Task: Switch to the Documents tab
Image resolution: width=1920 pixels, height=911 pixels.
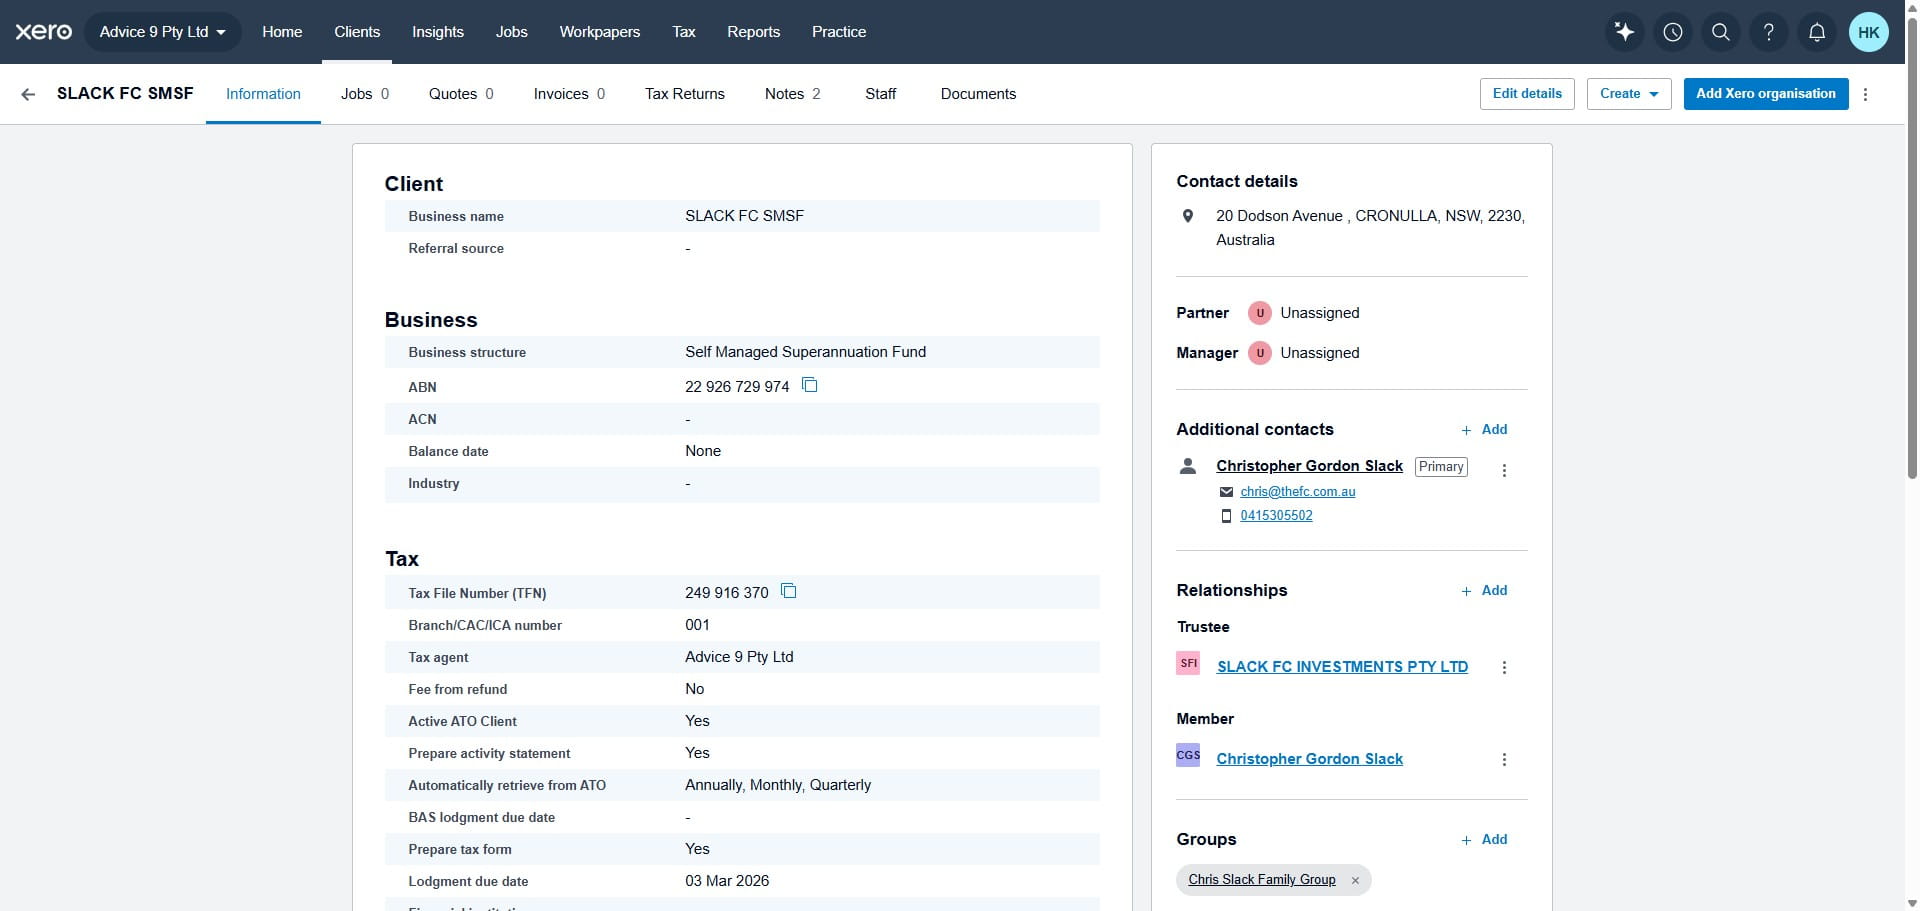Action: tap(978, 94)
